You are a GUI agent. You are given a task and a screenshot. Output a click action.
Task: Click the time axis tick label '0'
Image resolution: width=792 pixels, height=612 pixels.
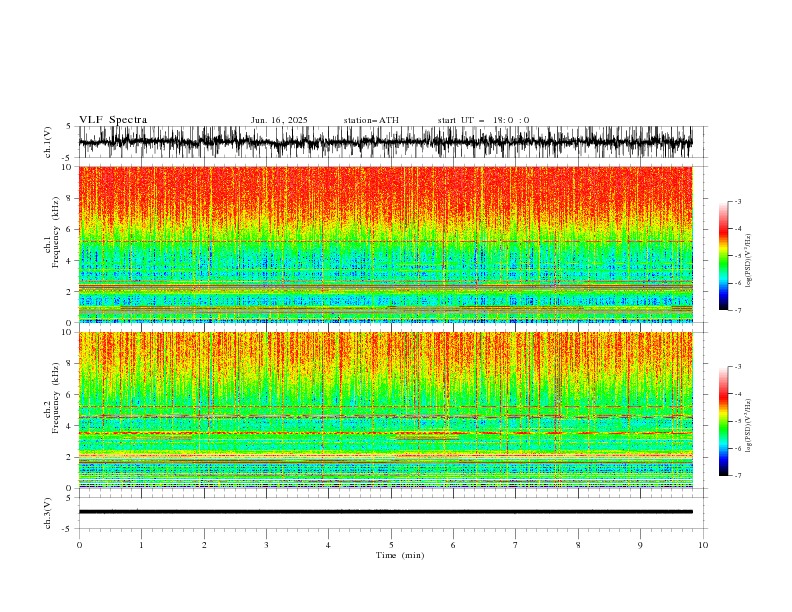79,545
